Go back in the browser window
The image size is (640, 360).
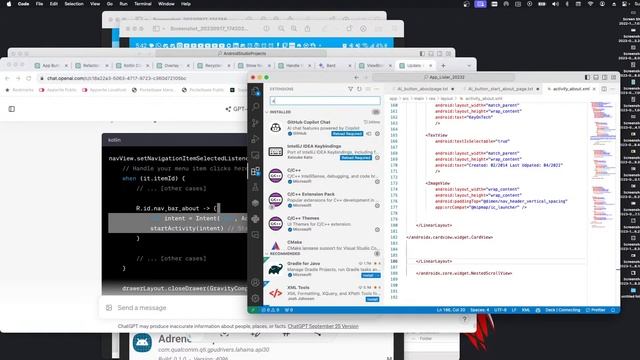[7, 78]
